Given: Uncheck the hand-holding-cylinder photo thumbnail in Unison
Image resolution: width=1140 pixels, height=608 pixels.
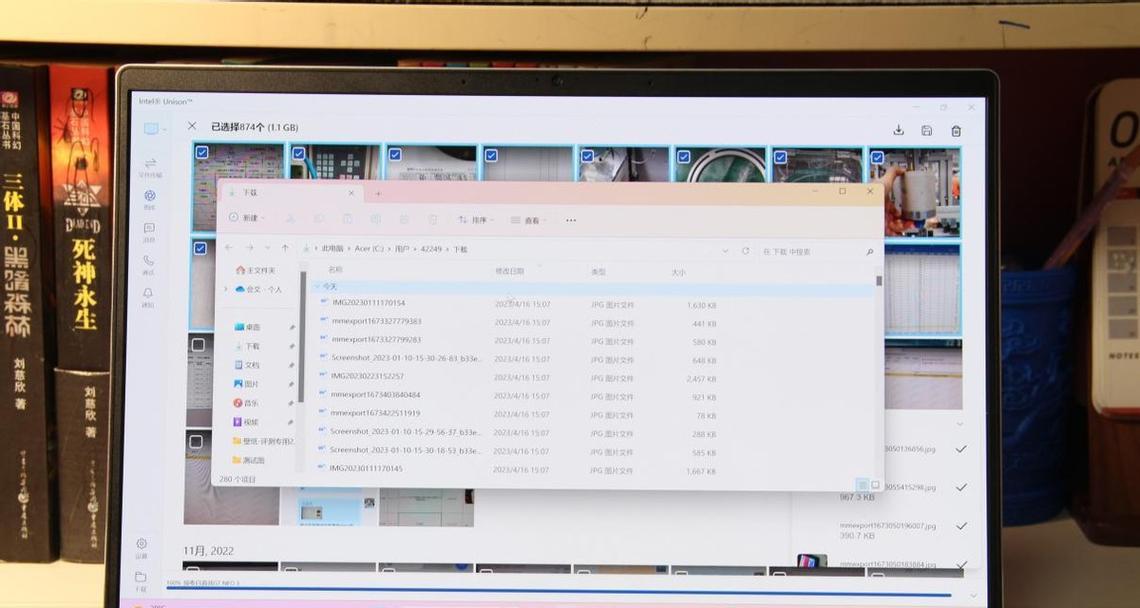Looking at the screenshot, I should pos(878,157).
